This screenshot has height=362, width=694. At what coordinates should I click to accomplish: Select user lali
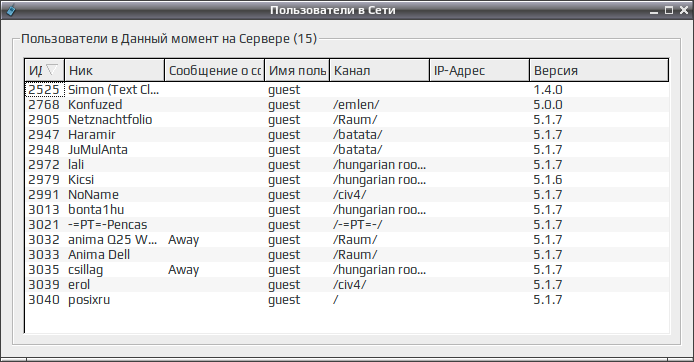pyautogui.click(x=76, y=165)
